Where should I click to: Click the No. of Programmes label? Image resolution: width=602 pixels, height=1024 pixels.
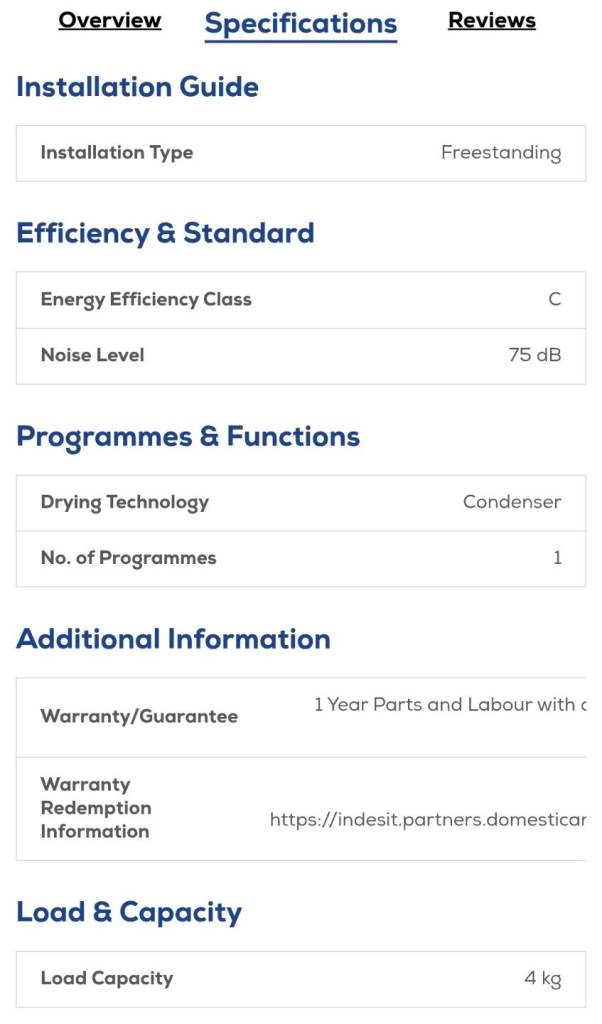(x=128, y=558)
